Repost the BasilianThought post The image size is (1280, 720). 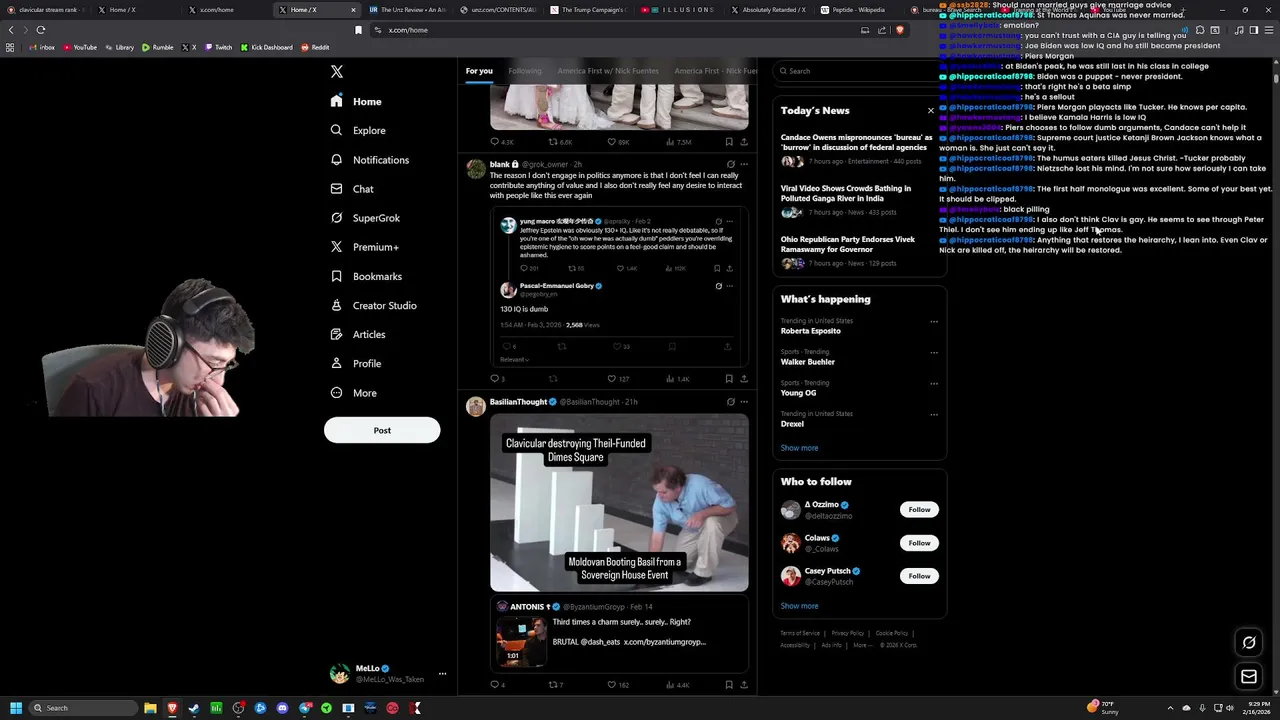coord(555,685)
